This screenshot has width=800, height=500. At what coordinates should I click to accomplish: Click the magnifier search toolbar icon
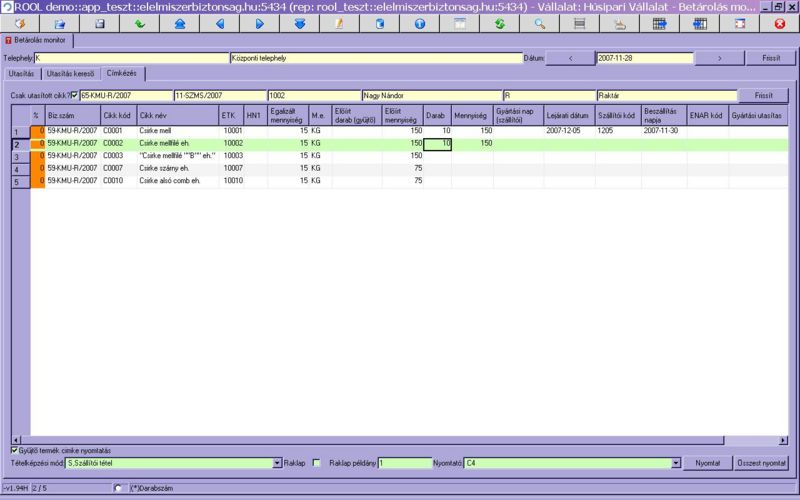(x=540, y=23)
